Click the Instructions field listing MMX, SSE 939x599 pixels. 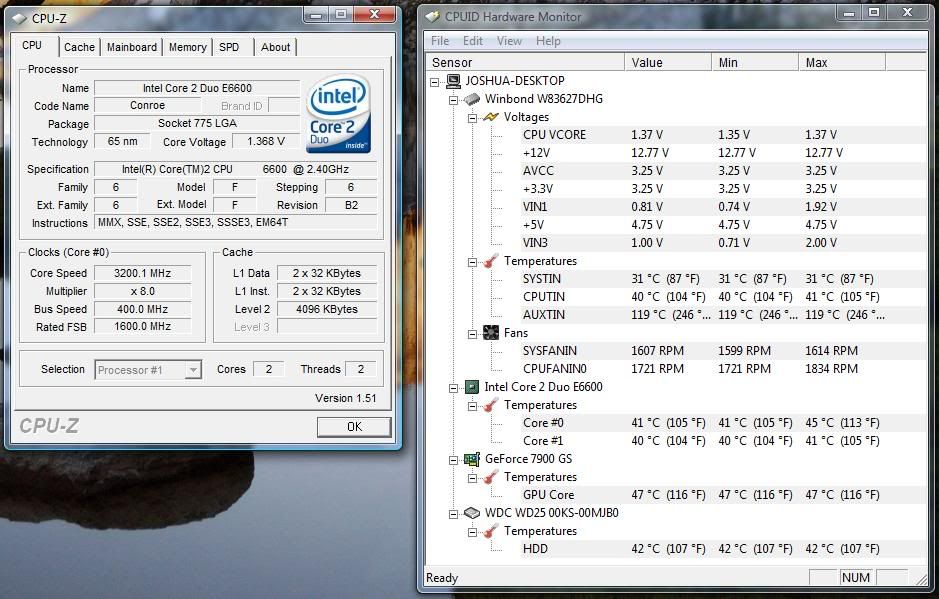coord(236,222)
